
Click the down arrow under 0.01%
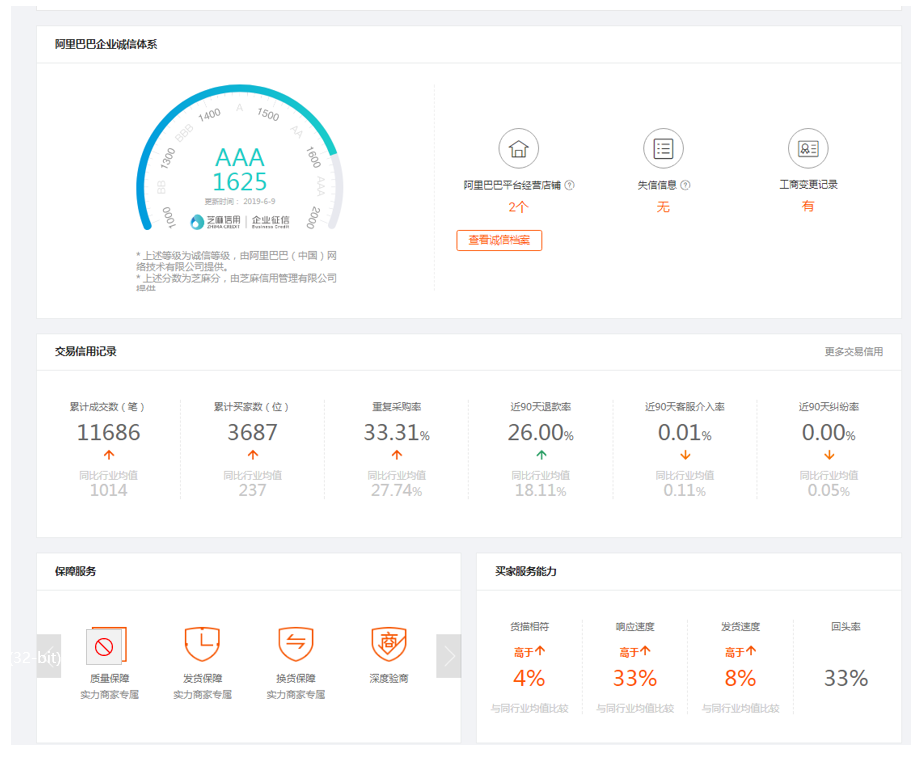pyautogui.click(x=685, y=455)
